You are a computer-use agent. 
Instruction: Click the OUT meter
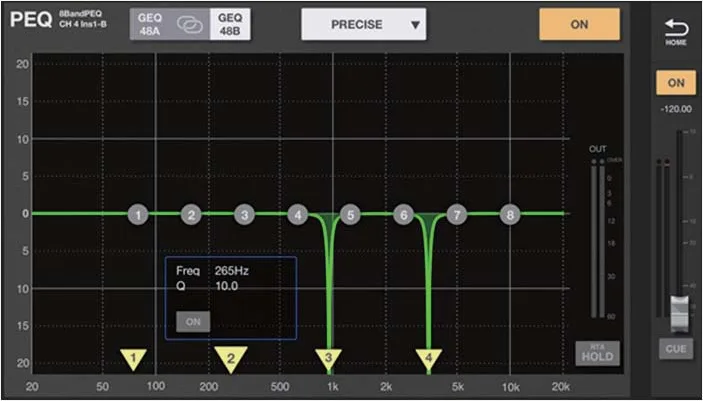coord(599,238)
